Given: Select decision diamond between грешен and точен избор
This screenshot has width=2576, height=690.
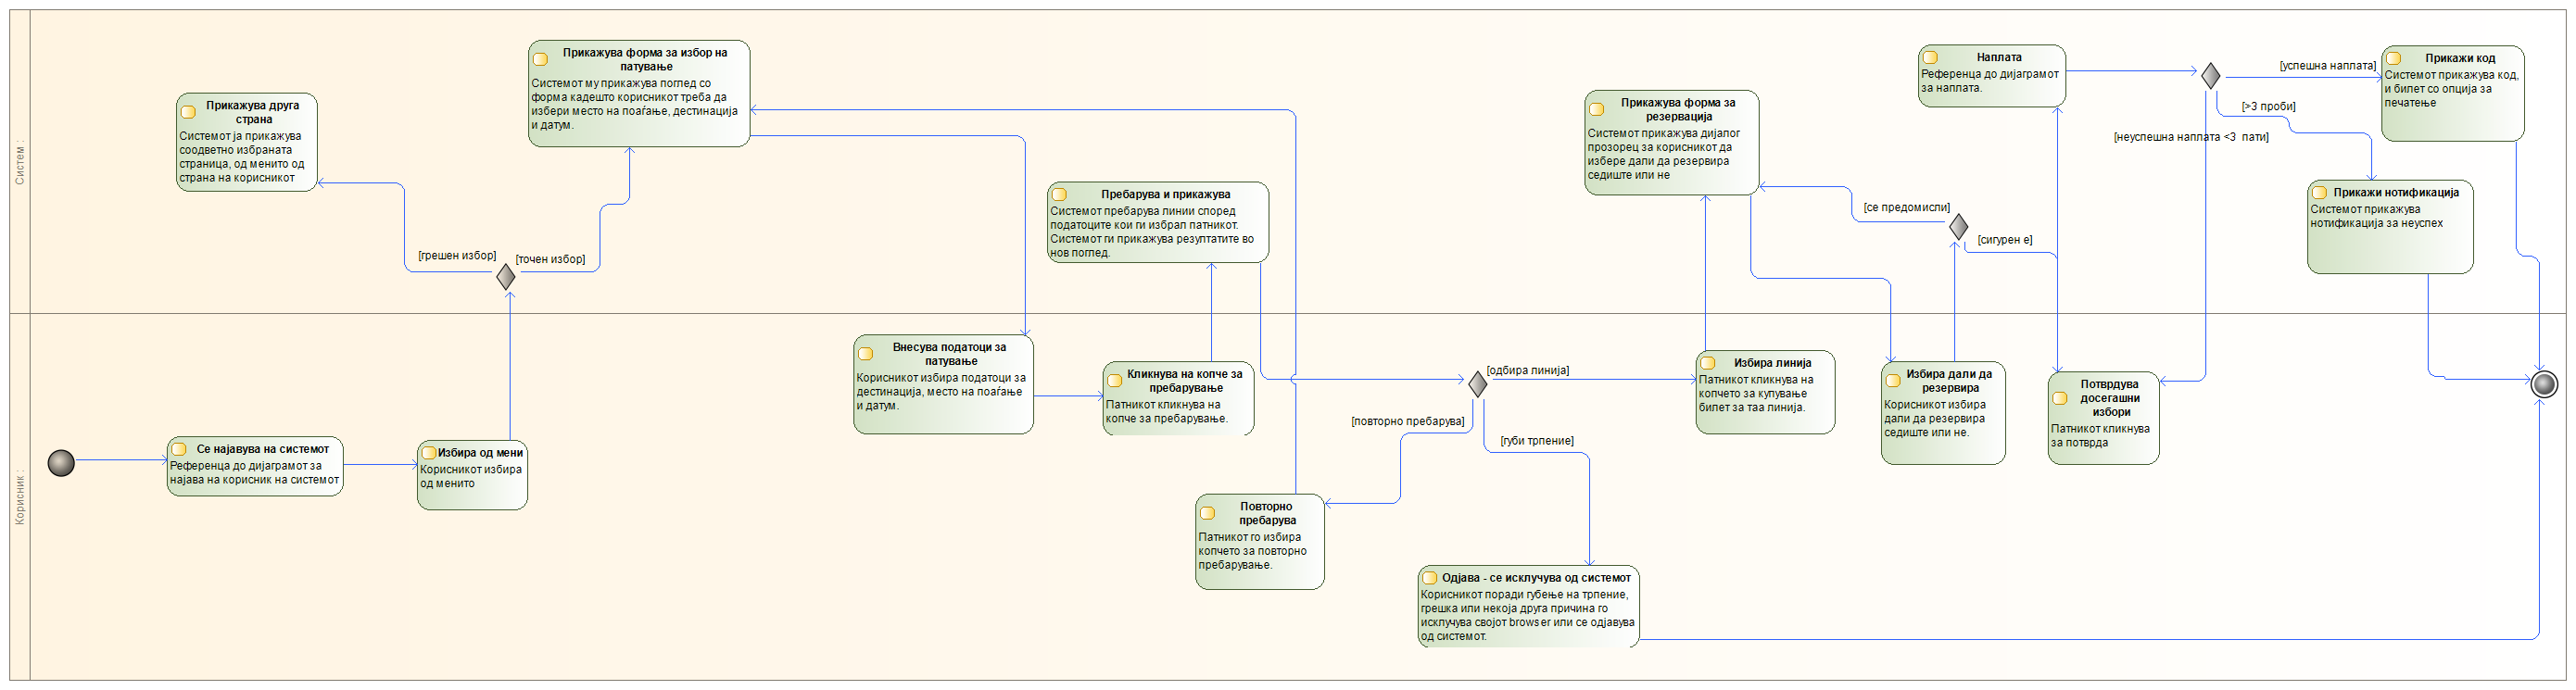Looking at the screenshot, I should [x=506, y=277].
